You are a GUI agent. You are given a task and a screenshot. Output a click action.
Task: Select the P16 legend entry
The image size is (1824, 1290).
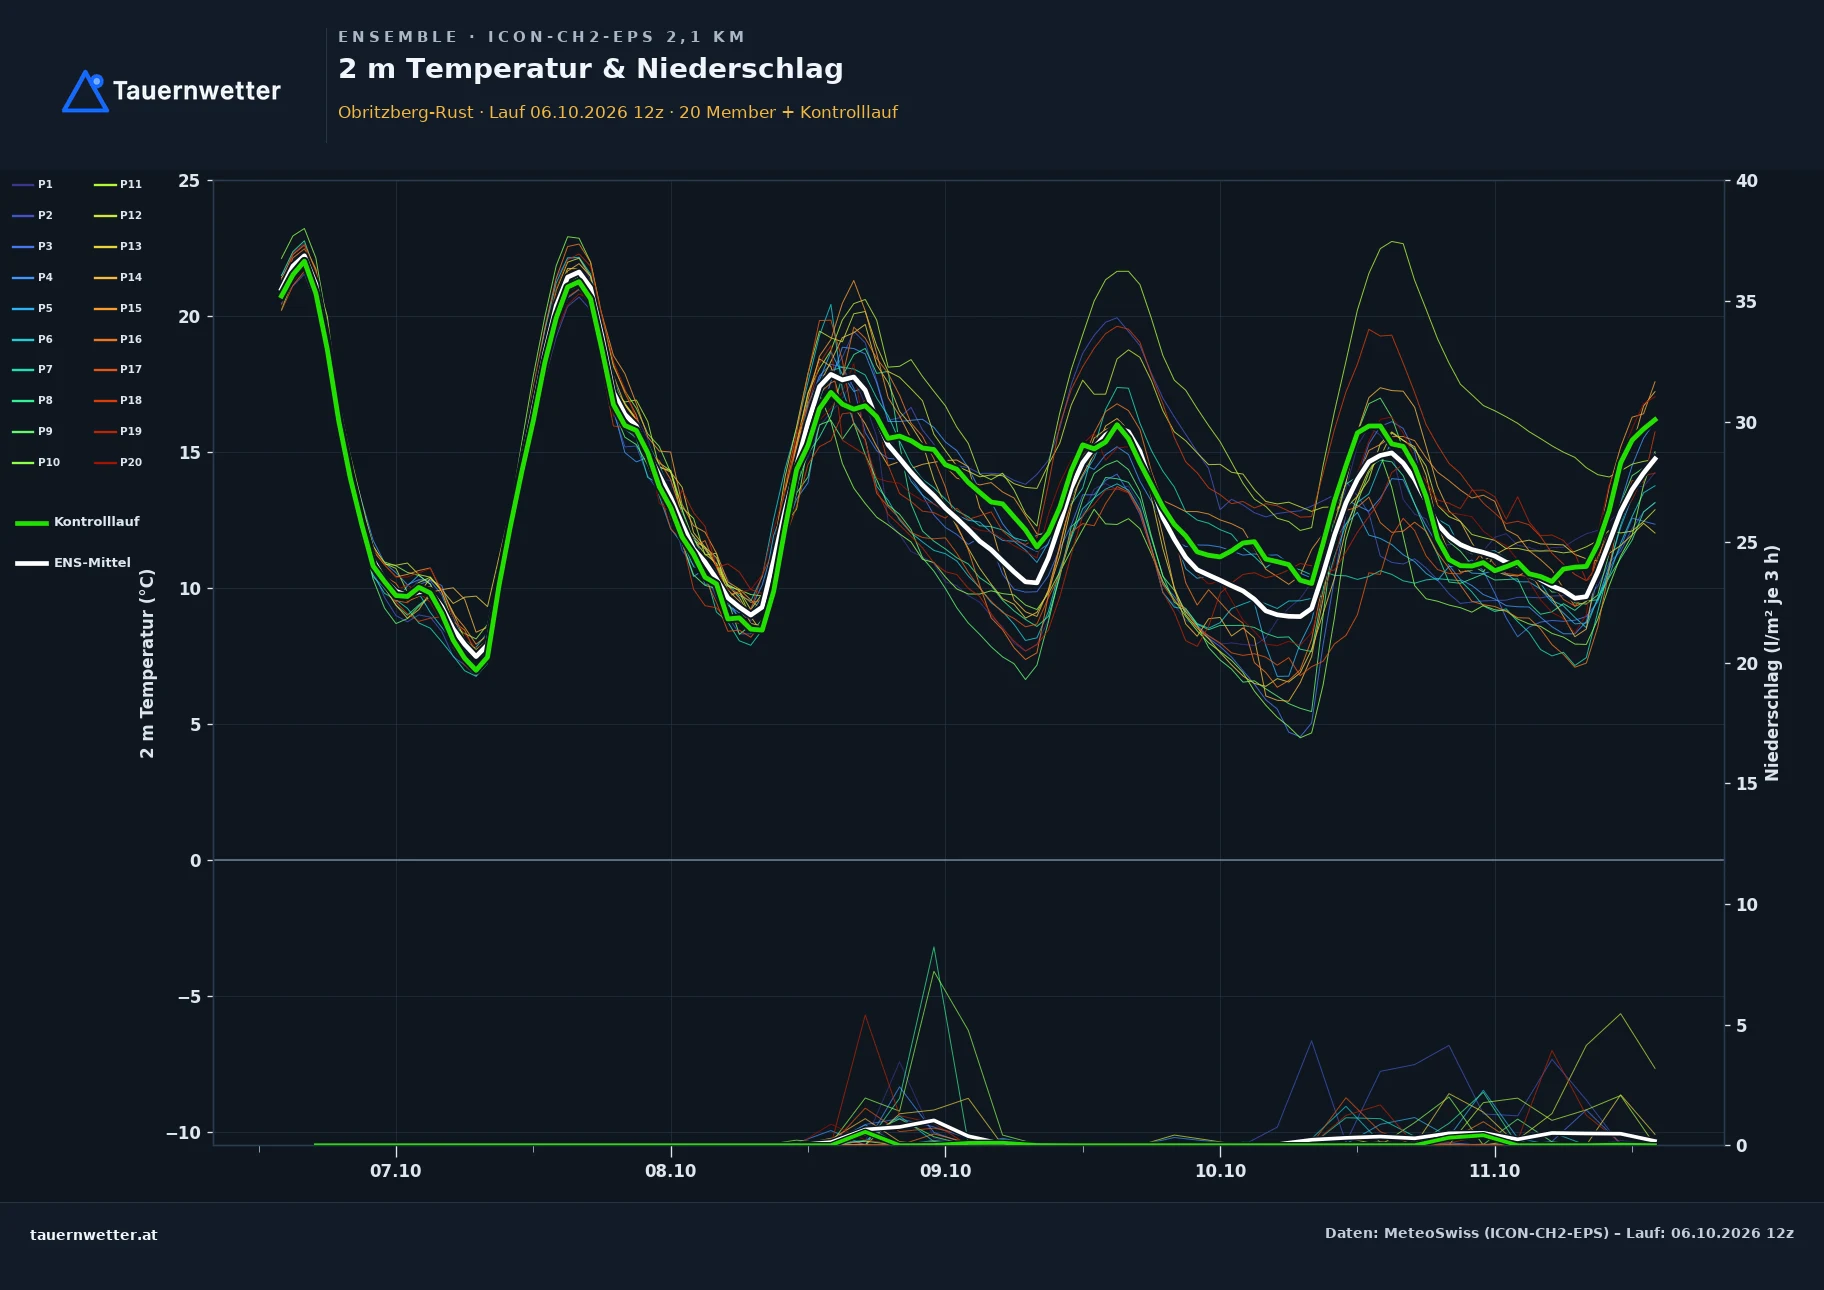point(118,339)
